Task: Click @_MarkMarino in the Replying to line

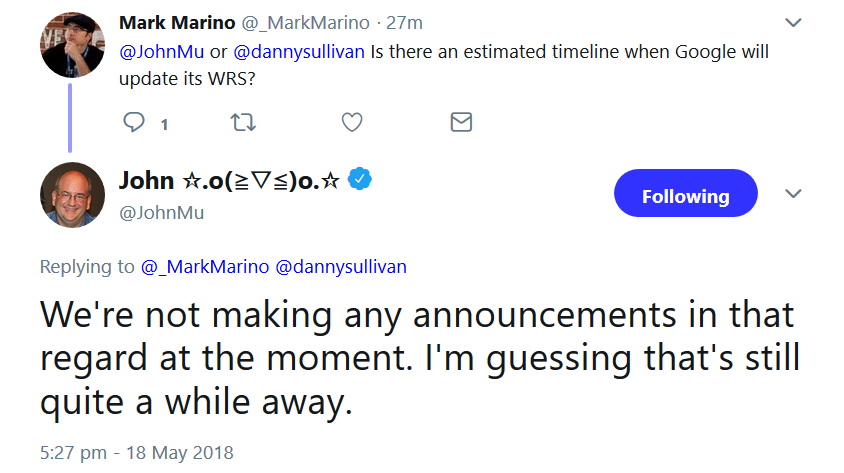Action: (204, 266)
